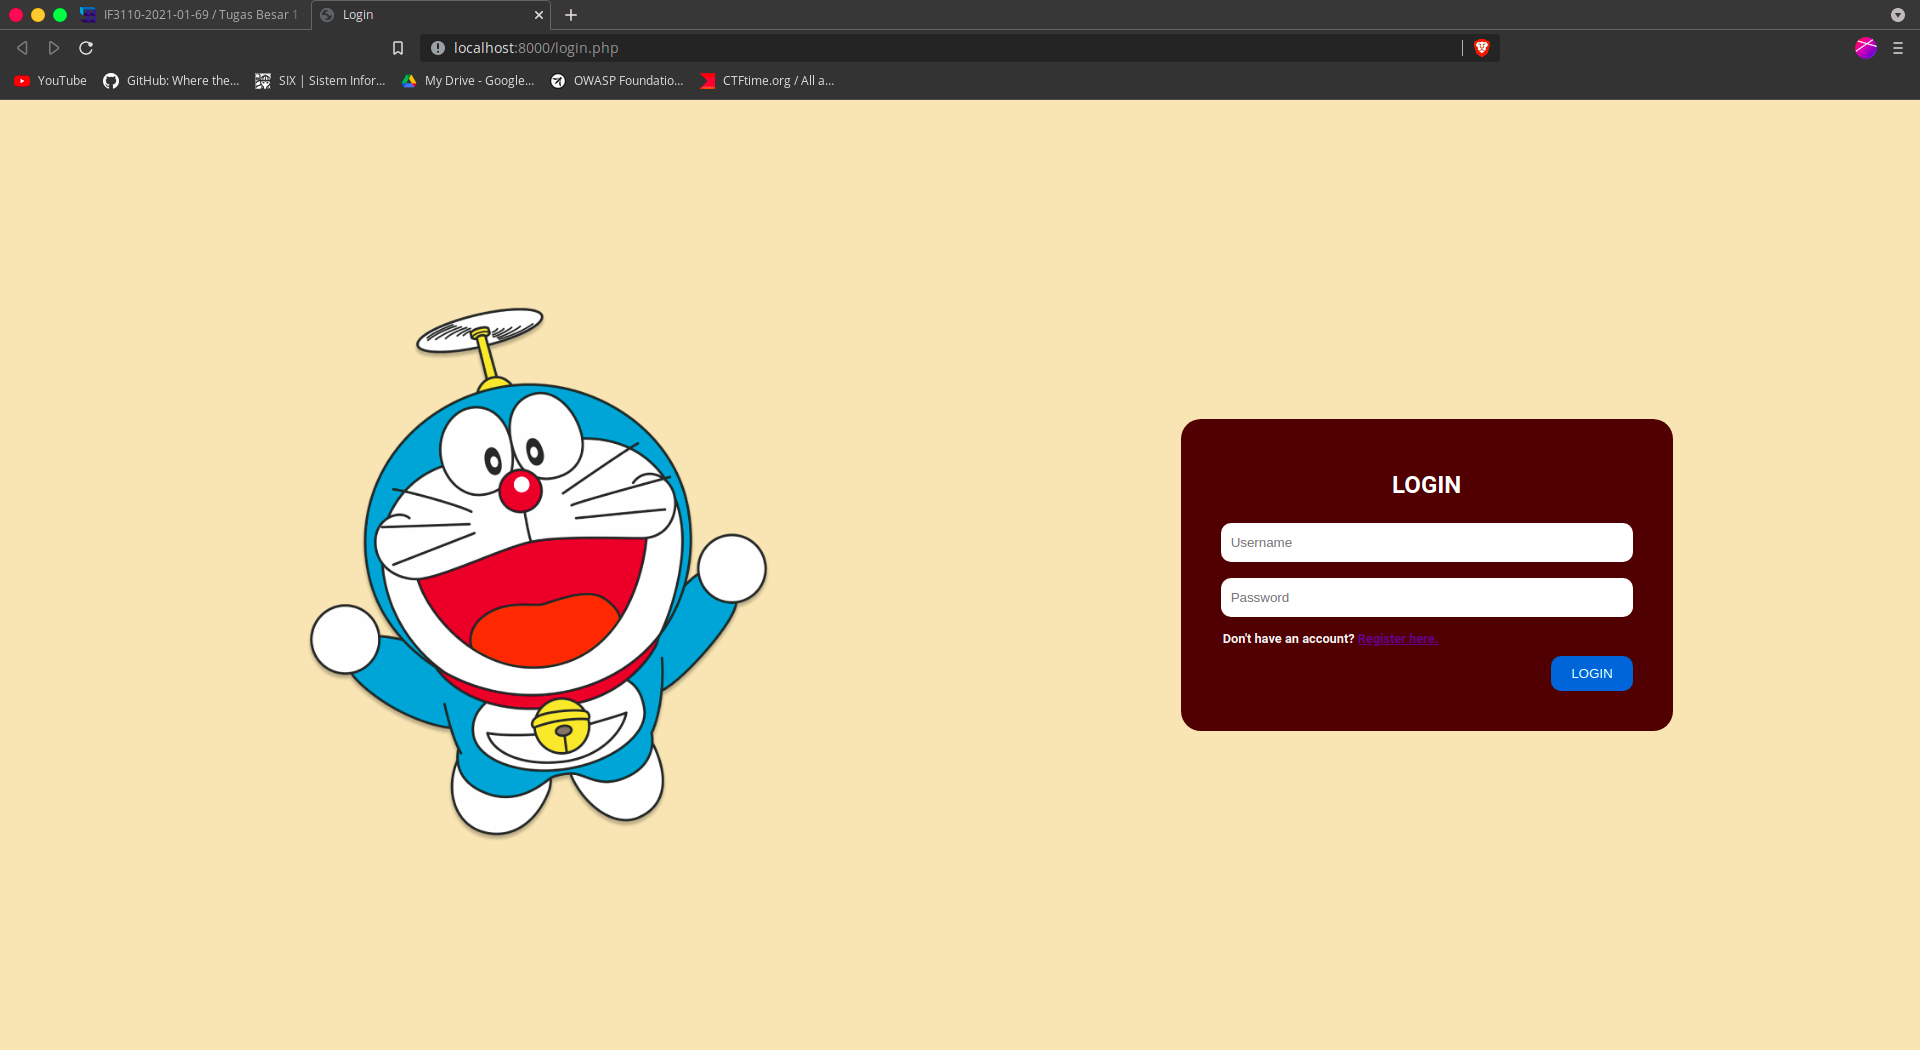This screenshot has width=1920, height=1050.
Task: Open tab search dropdown arrow
Action: [1898, 15]
